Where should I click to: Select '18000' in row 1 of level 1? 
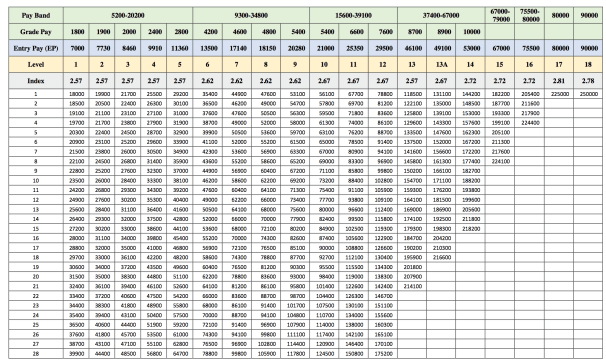76,94
